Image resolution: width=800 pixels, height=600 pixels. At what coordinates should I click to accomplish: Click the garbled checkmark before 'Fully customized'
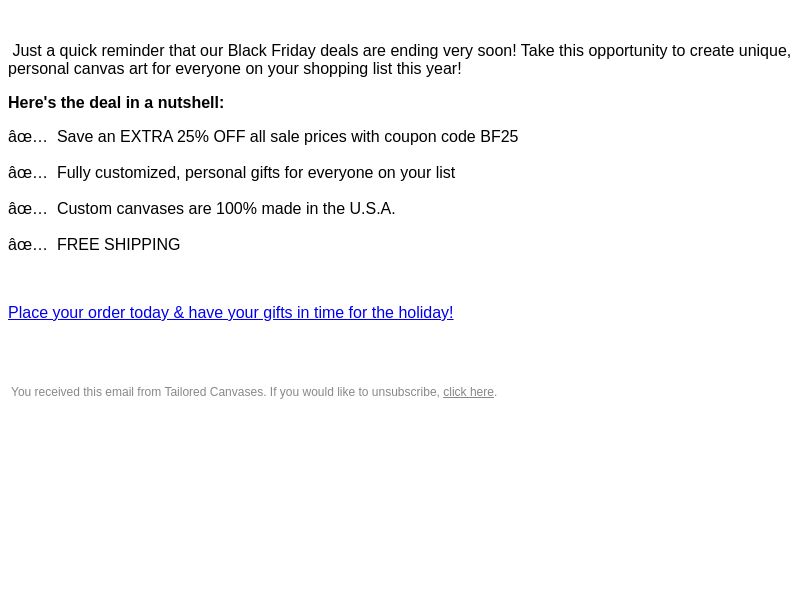(x=28, y=172)
